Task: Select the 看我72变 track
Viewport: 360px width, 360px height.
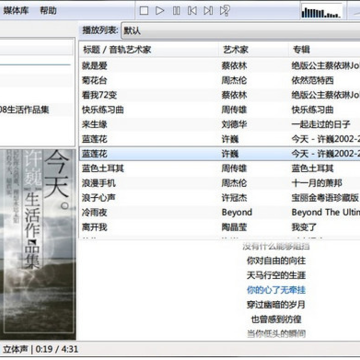Action: [x=99, y=95]
